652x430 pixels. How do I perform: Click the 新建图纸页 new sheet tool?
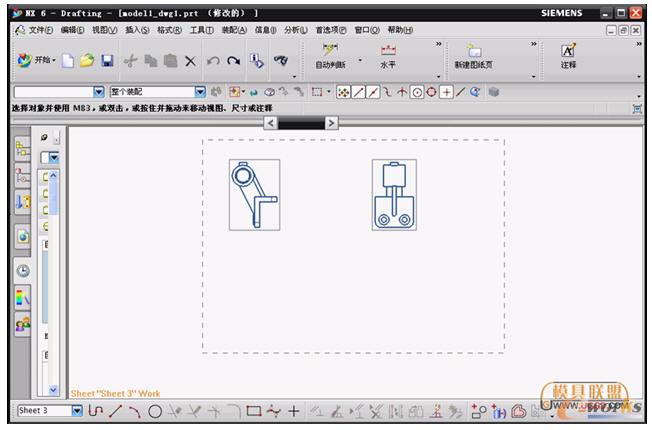(x=473, y=56)
